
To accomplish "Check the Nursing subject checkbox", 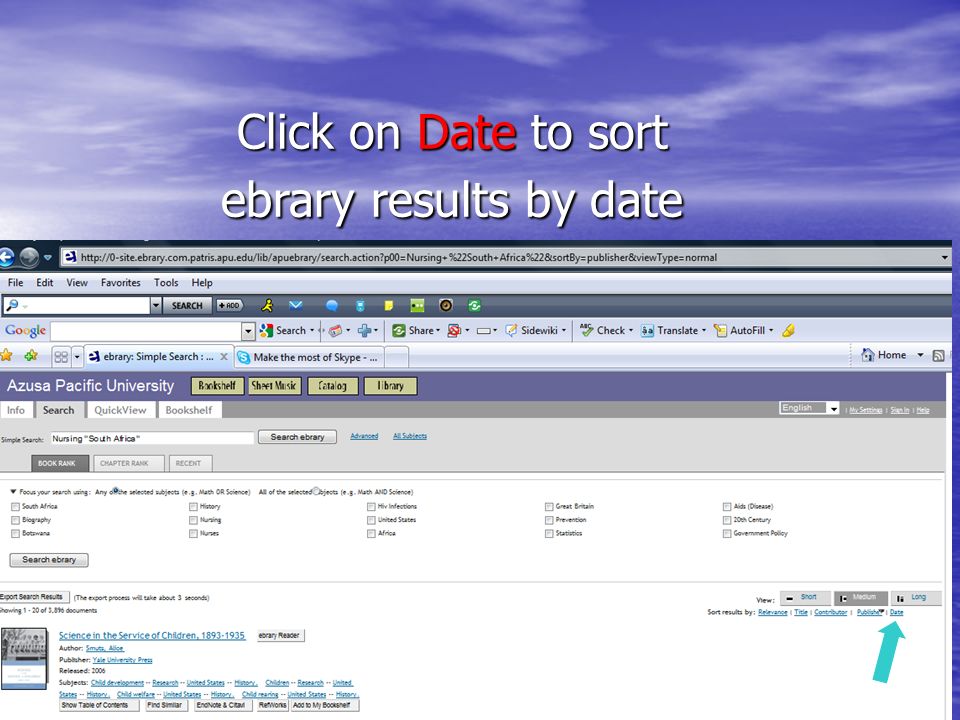I will [193, 520].
